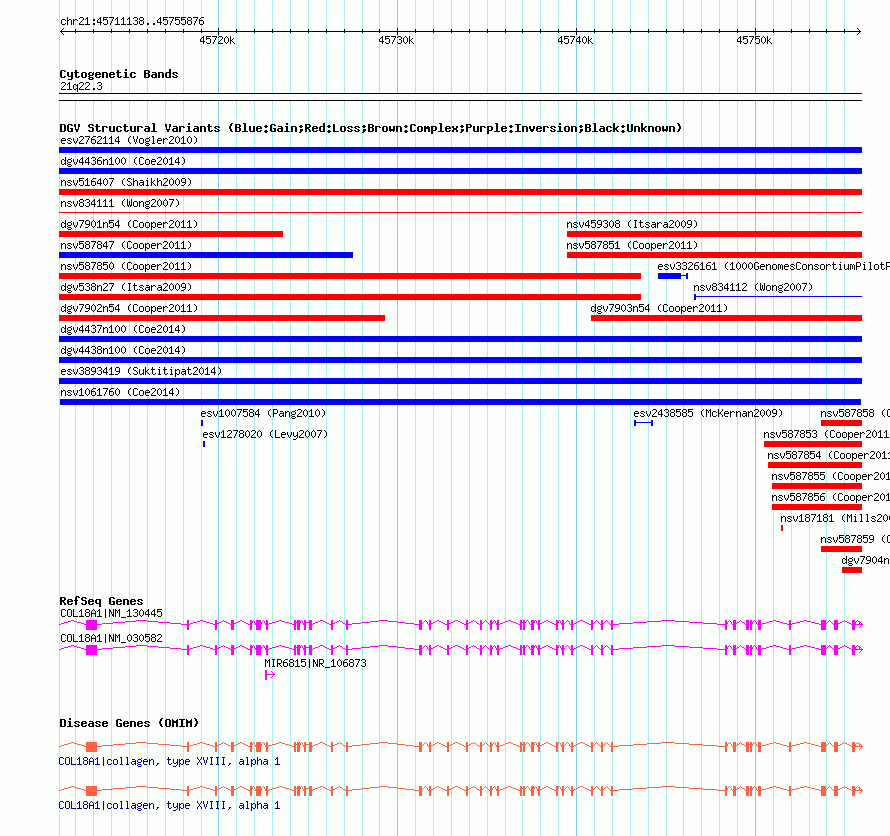Click the nsv516407 (Shaikh2009) red loss bar

[460, 192]
